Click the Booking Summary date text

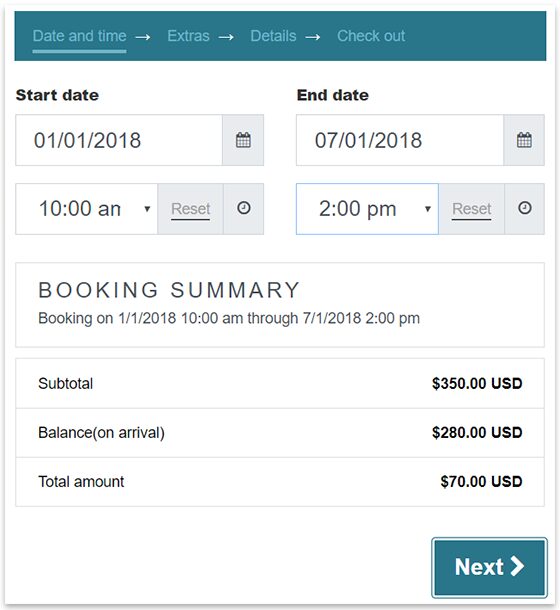(229, 318)
